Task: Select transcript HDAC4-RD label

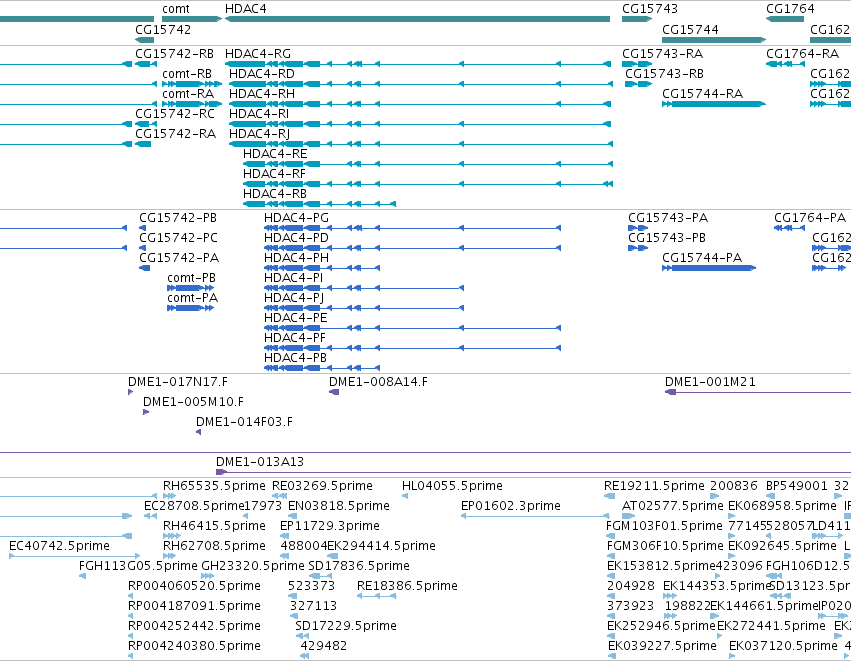Action: [x=262, y=74]
